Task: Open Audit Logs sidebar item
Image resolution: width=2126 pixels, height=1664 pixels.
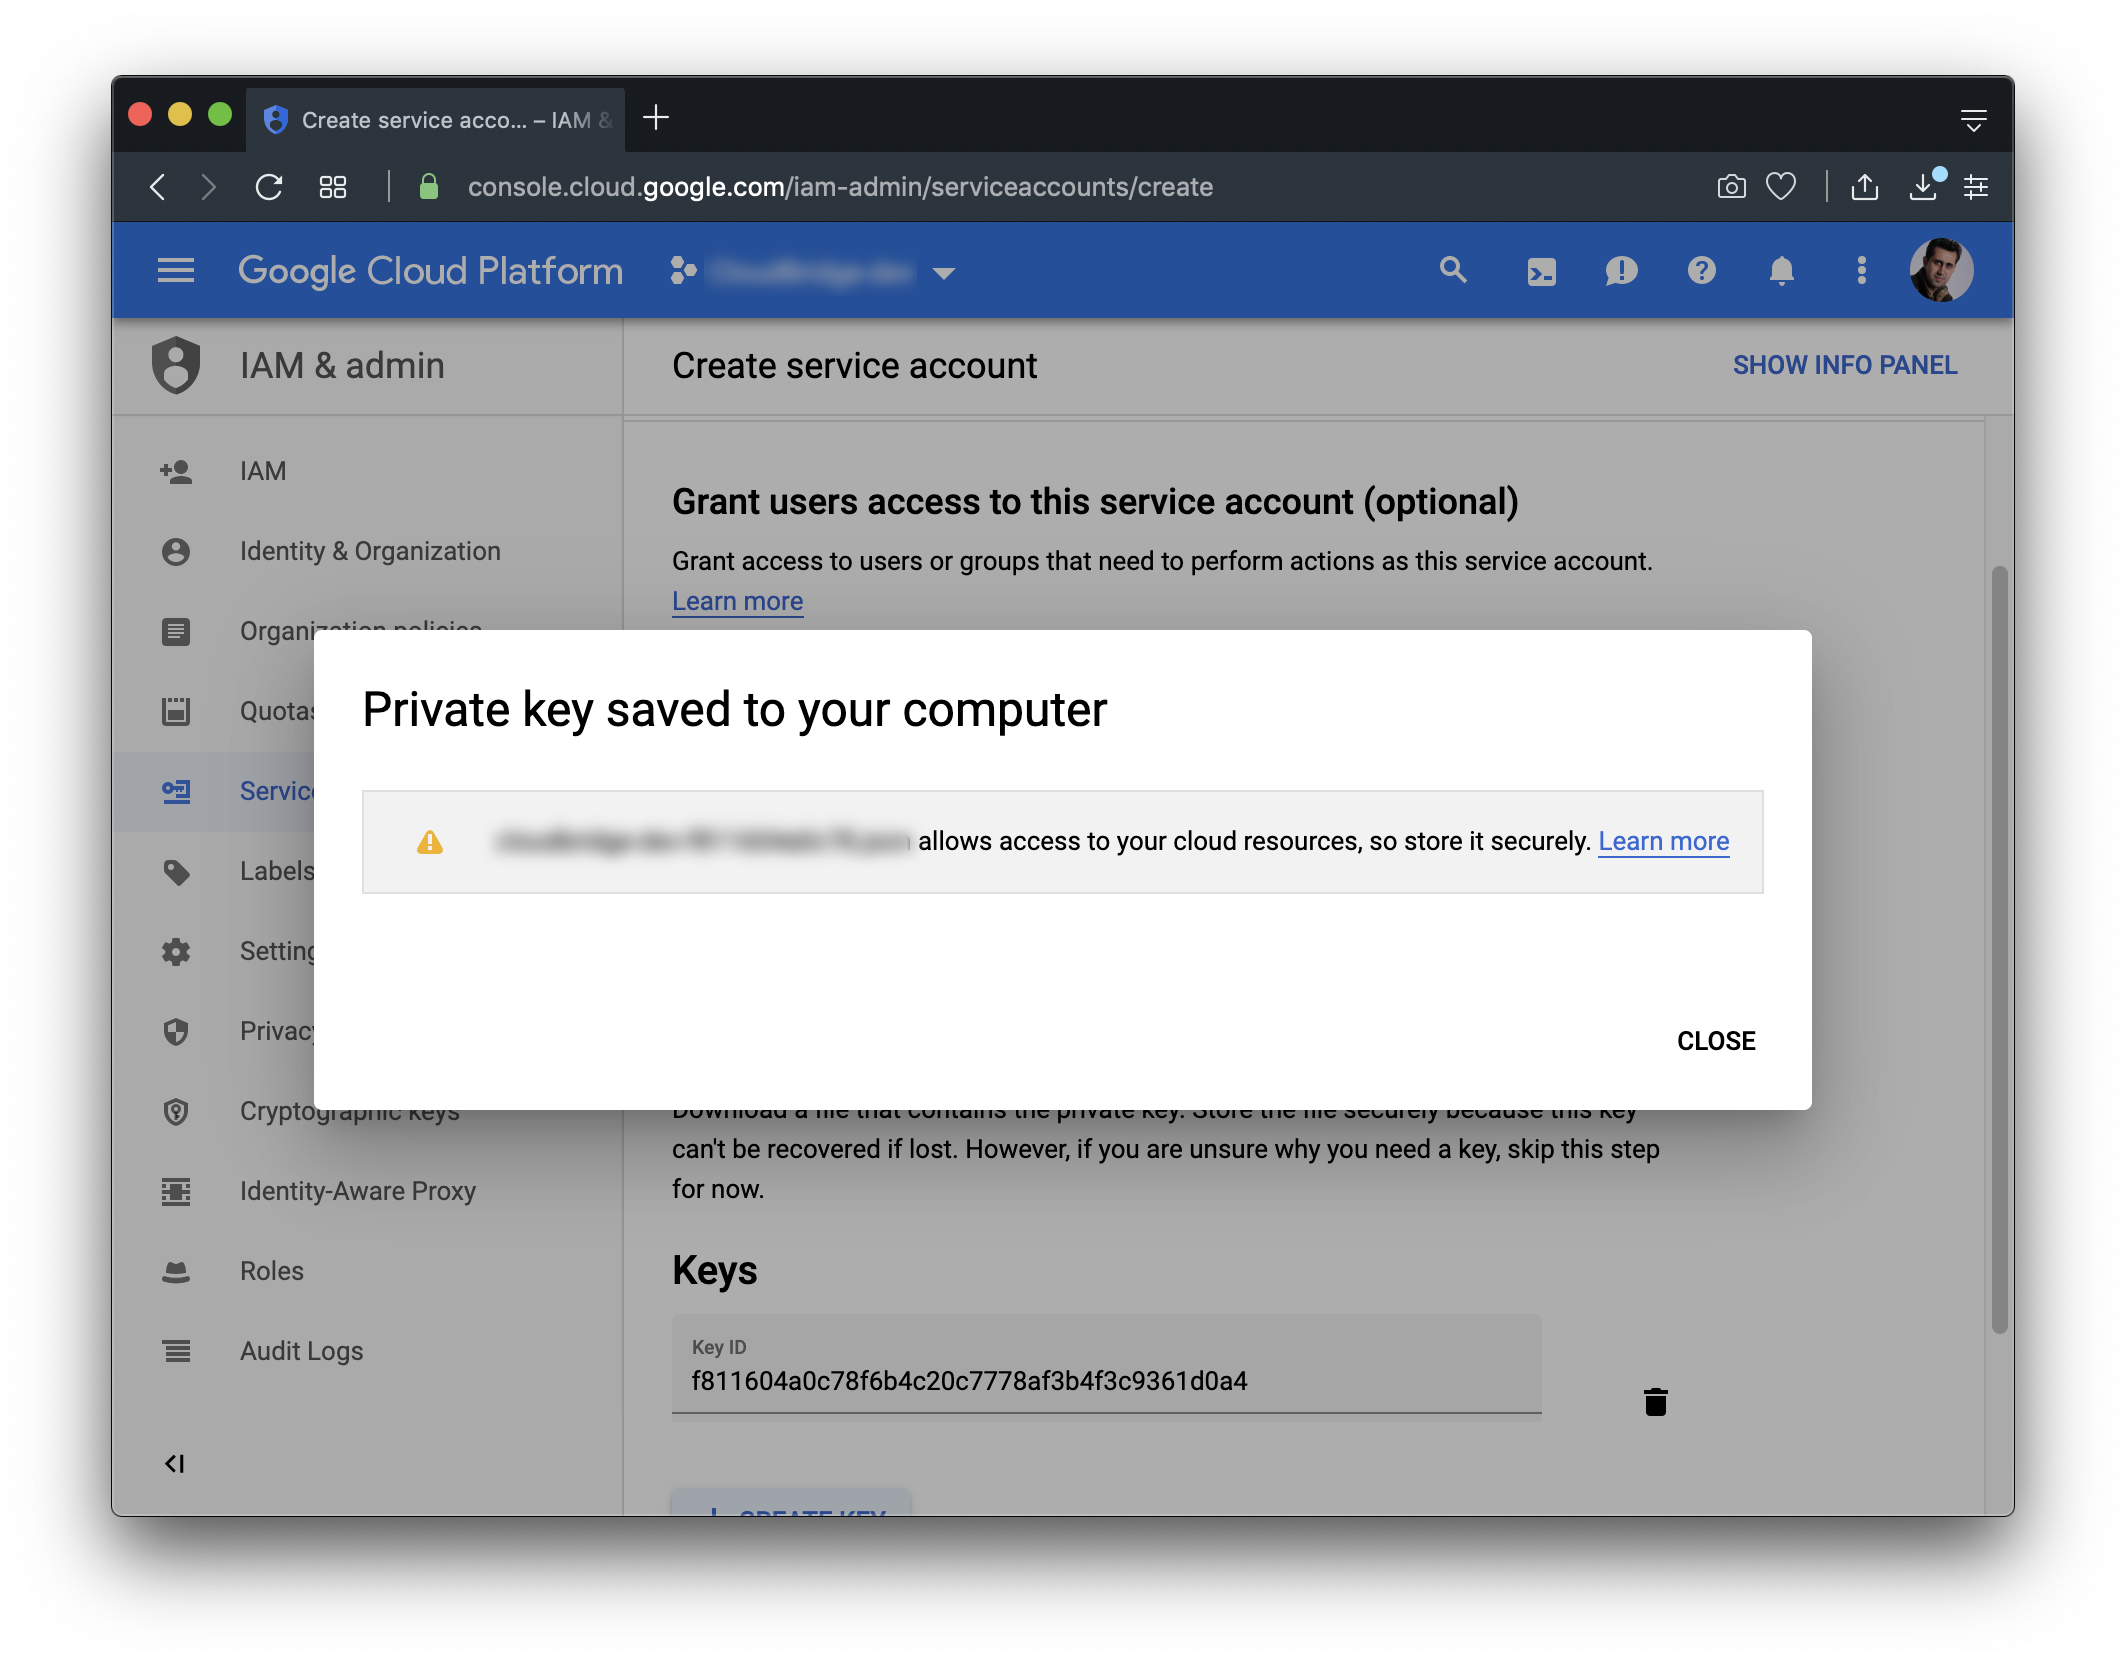Action: pyautogui.click(x=301, y=1351)
